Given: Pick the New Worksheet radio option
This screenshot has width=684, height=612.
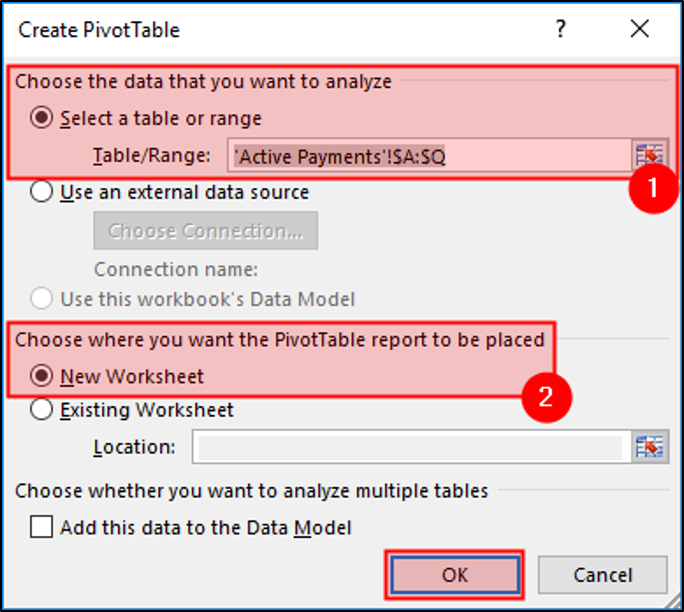Looking at the screenshot, I should click(x=43, y=377).
